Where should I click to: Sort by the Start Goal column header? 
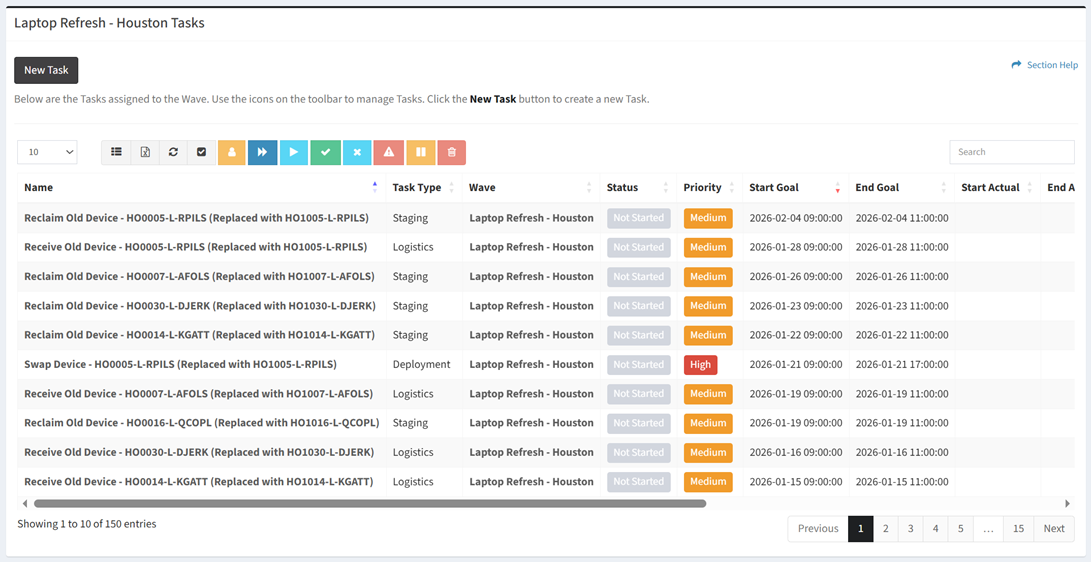[x=774, y=188]
